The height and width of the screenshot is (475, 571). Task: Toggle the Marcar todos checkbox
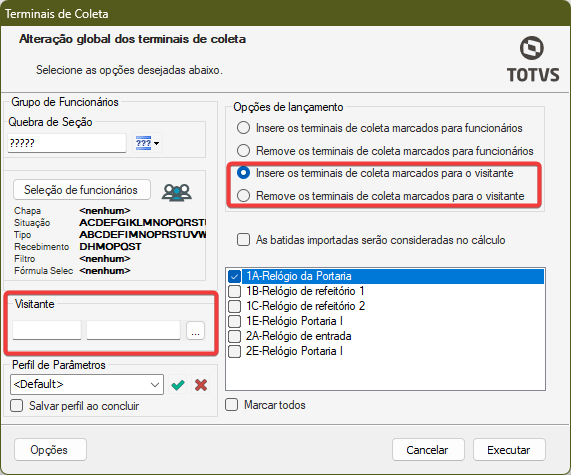click(x=232, y=405)
